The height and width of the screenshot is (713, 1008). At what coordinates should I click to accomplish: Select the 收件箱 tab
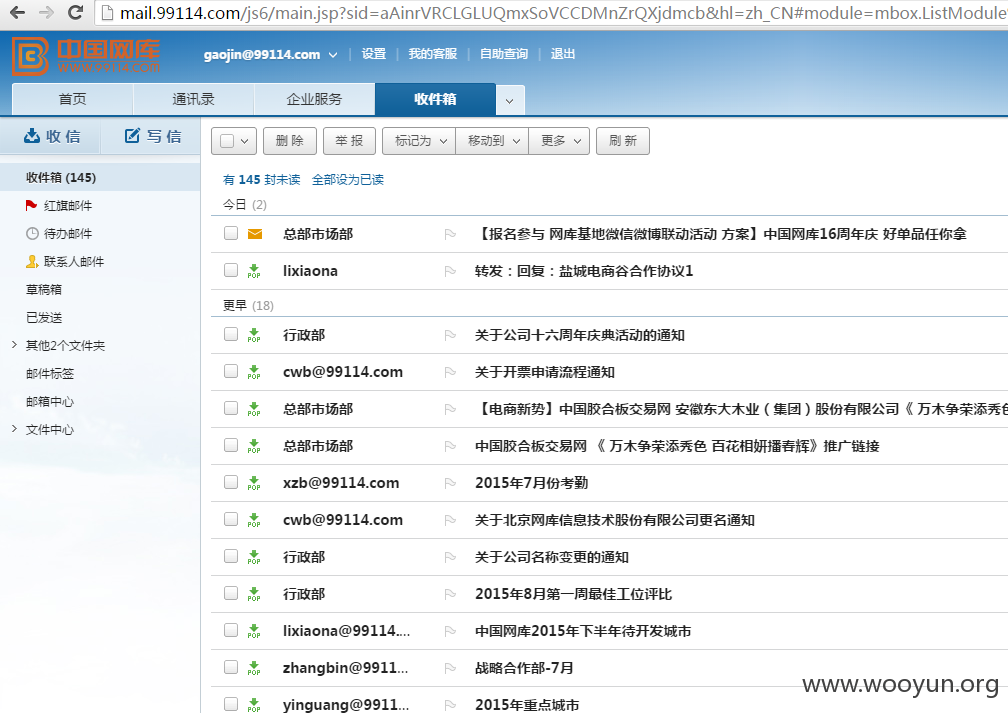pos(435,99)
